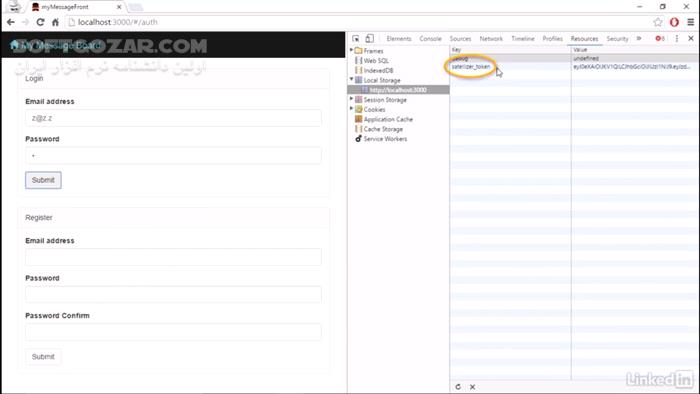This screenshot has height=394, width=700.
Task: Expand the Cookies tree node
Action: (351, 109)
